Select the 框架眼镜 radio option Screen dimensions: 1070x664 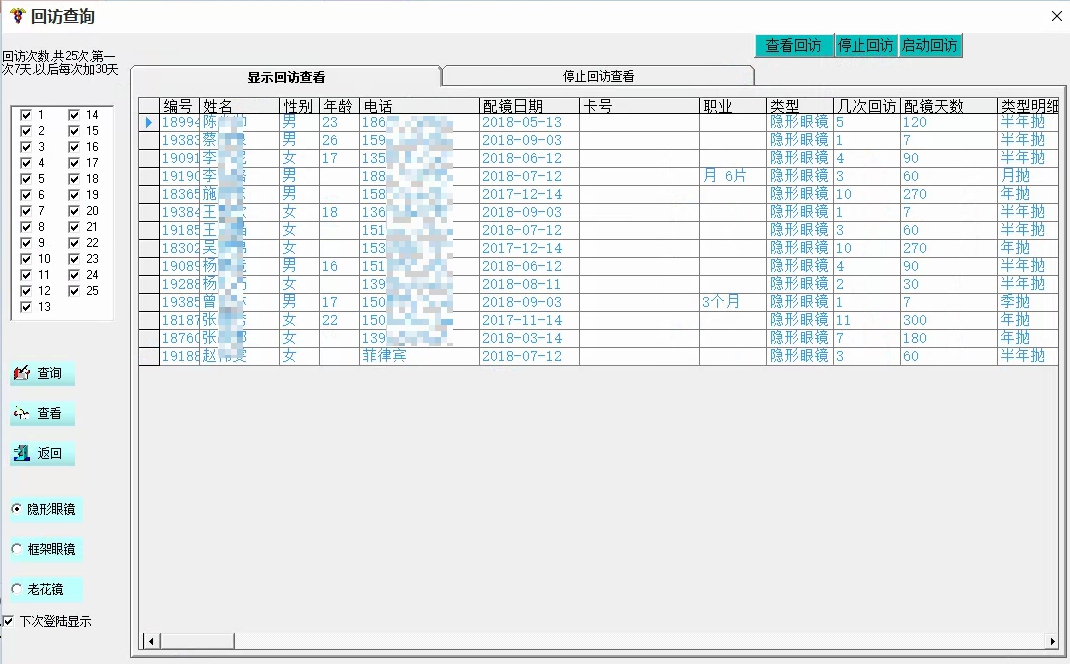17,549
